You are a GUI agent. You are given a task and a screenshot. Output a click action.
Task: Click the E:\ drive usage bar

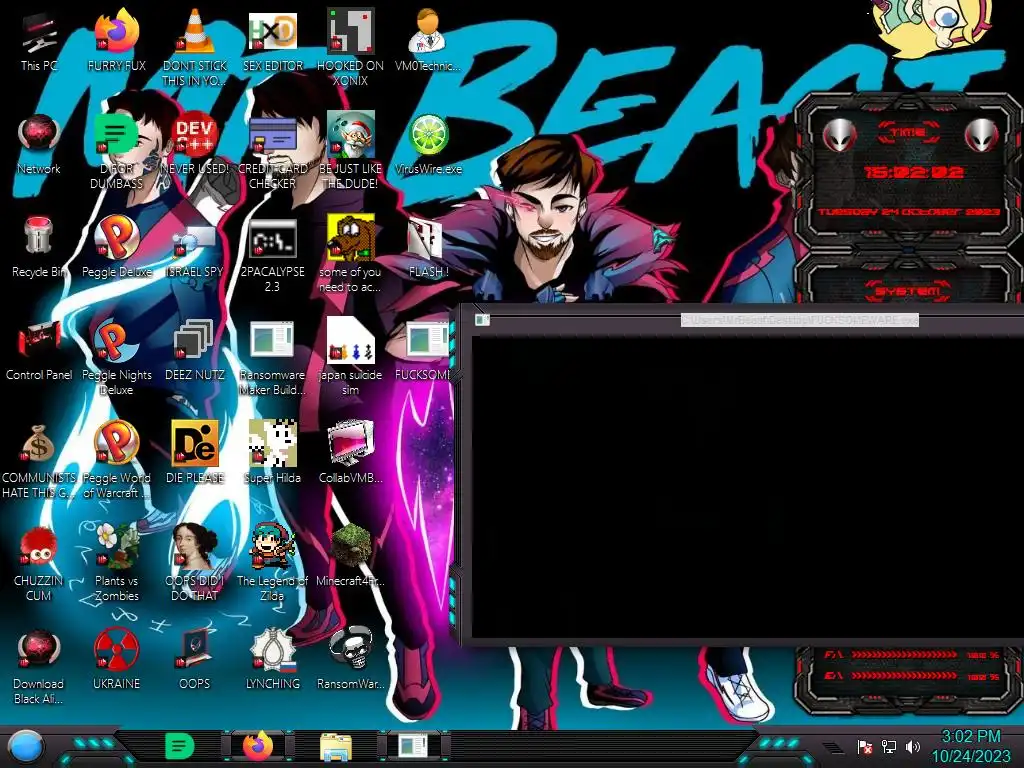[x=903, y=675]
